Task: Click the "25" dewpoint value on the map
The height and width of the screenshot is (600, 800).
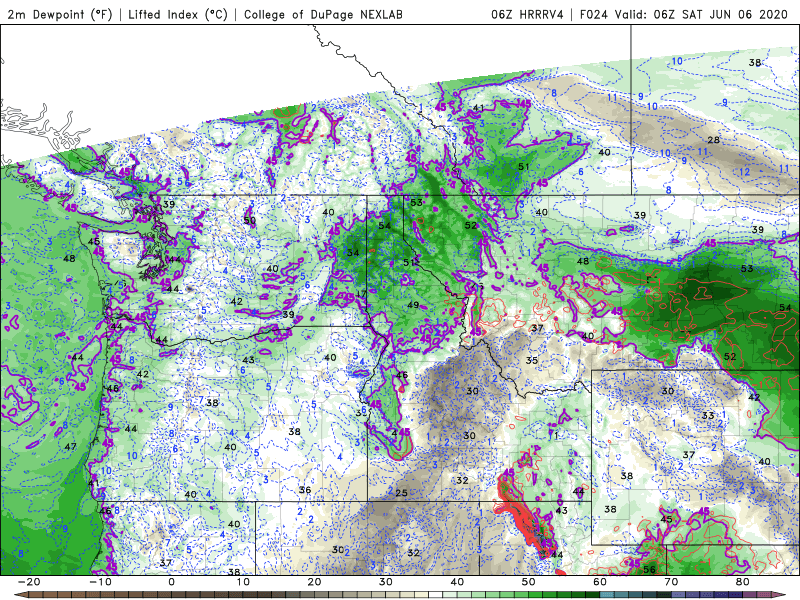Action: coord(402,493)
